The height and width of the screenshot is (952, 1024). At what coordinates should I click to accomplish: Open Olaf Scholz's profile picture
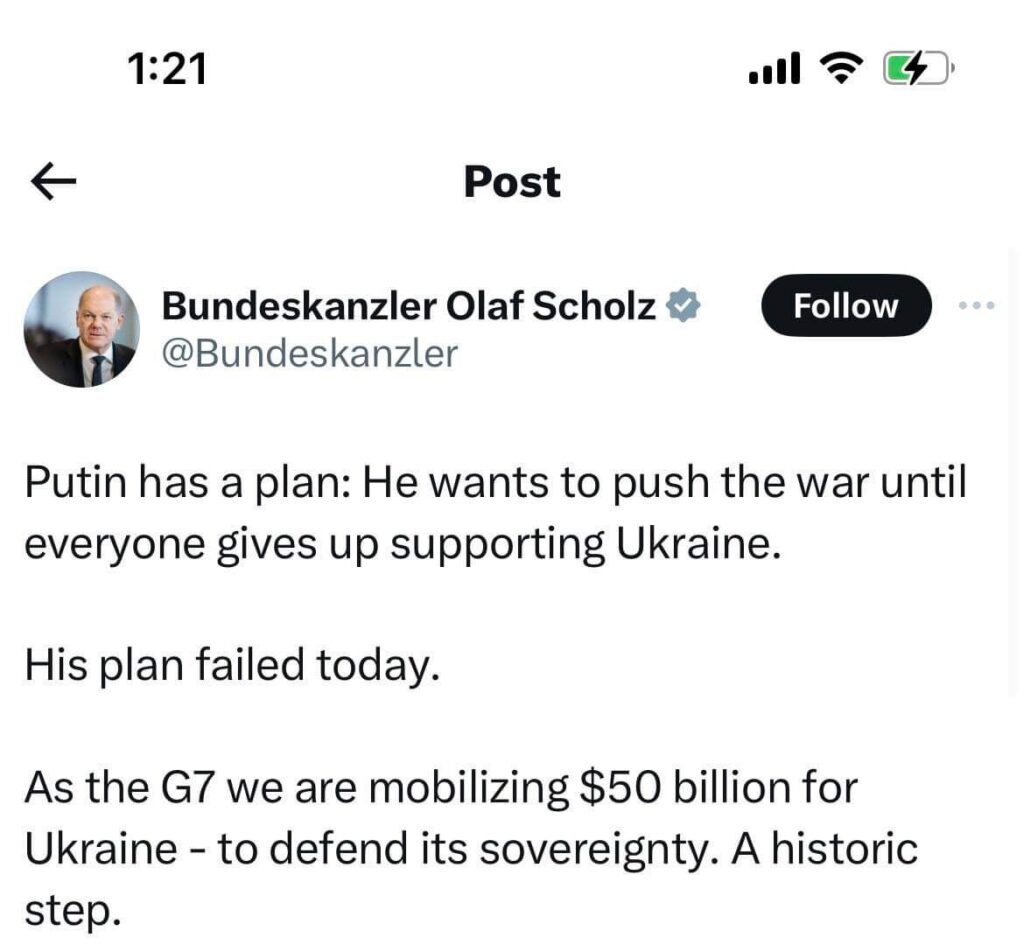pos(81,329)
